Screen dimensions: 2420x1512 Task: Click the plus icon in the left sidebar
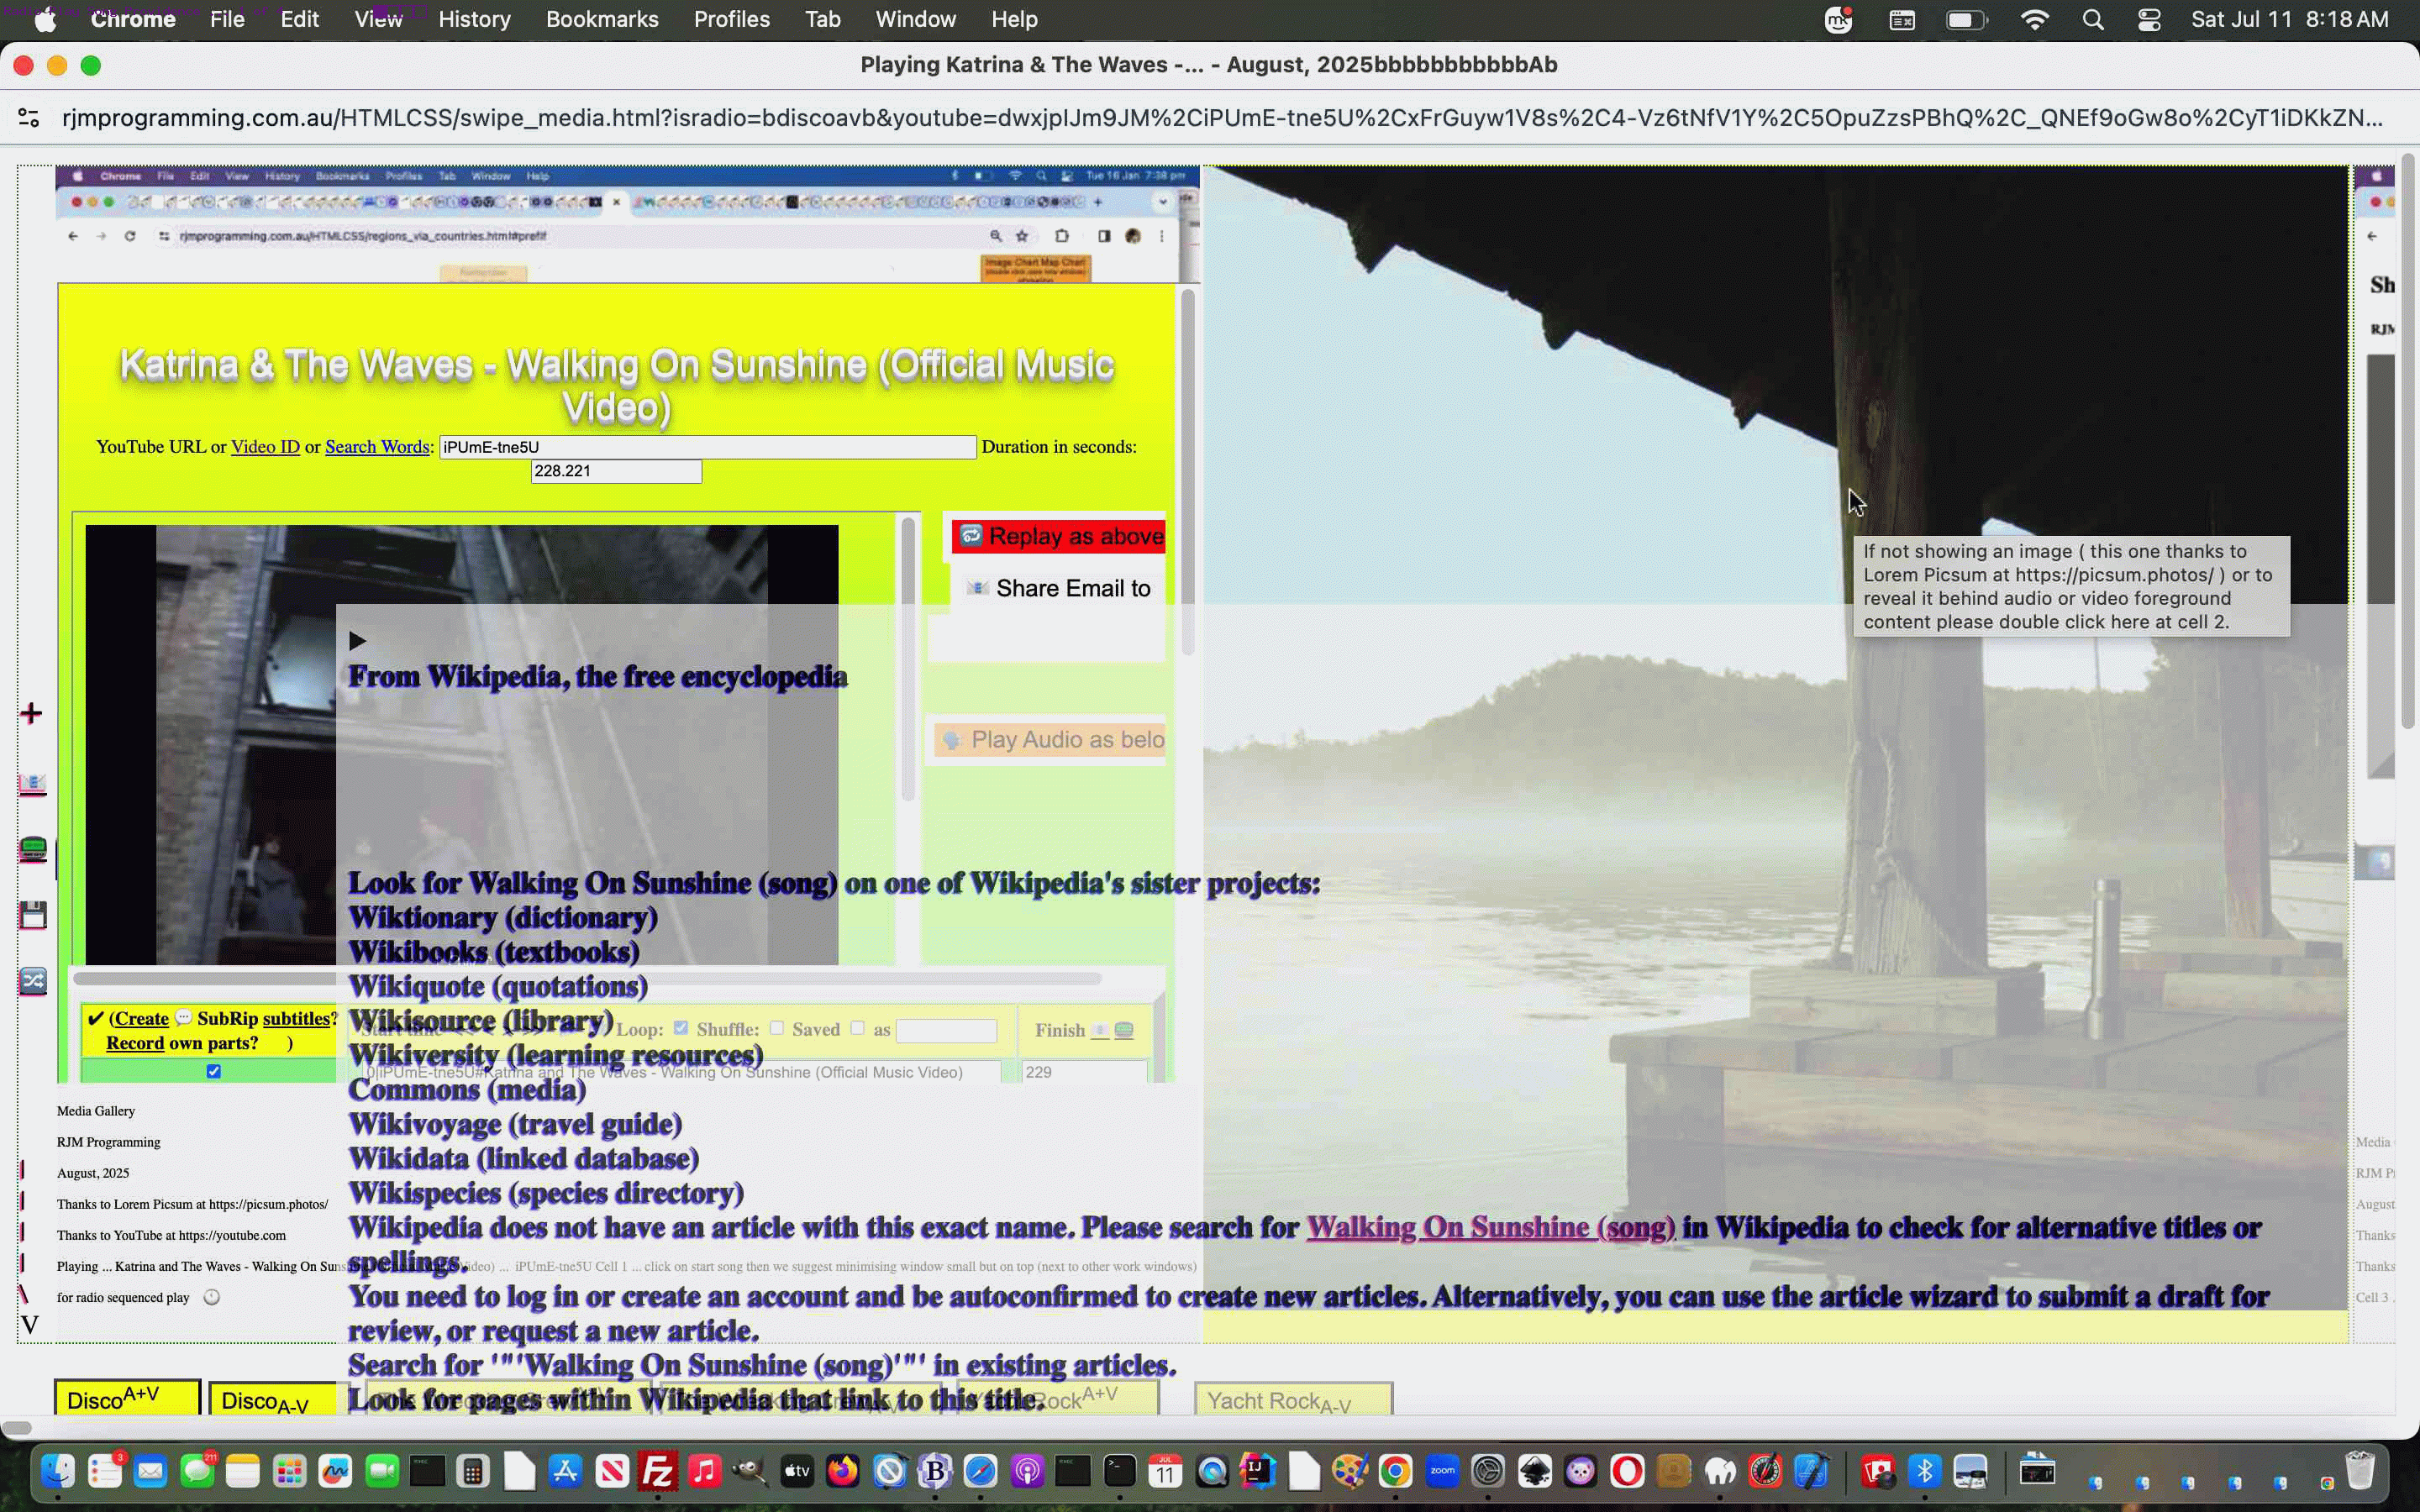tap(31, 713)
